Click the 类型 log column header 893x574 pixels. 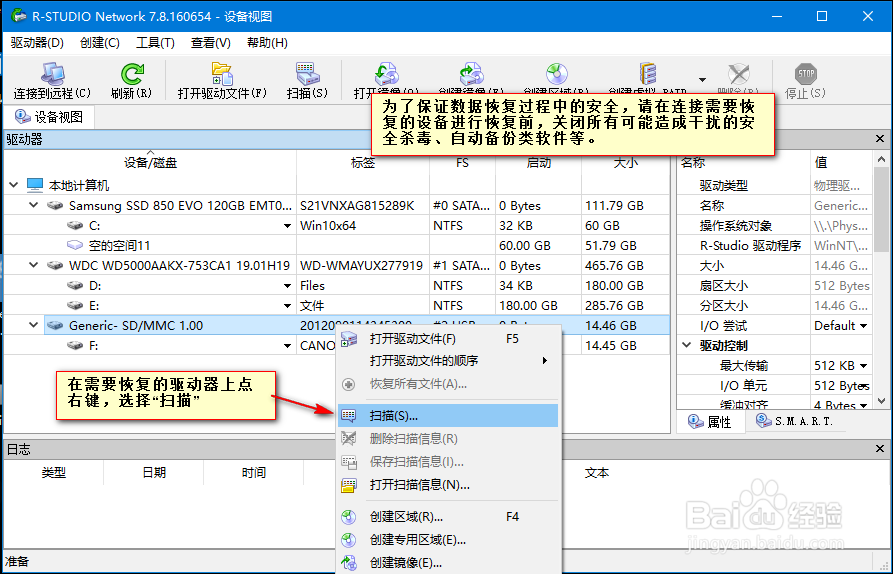point(54,473)
